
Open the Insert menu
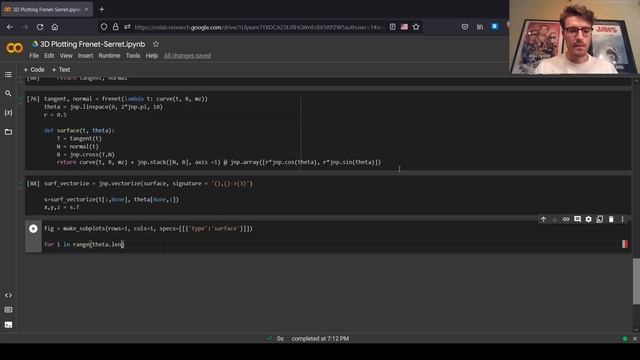click(85, 56)
